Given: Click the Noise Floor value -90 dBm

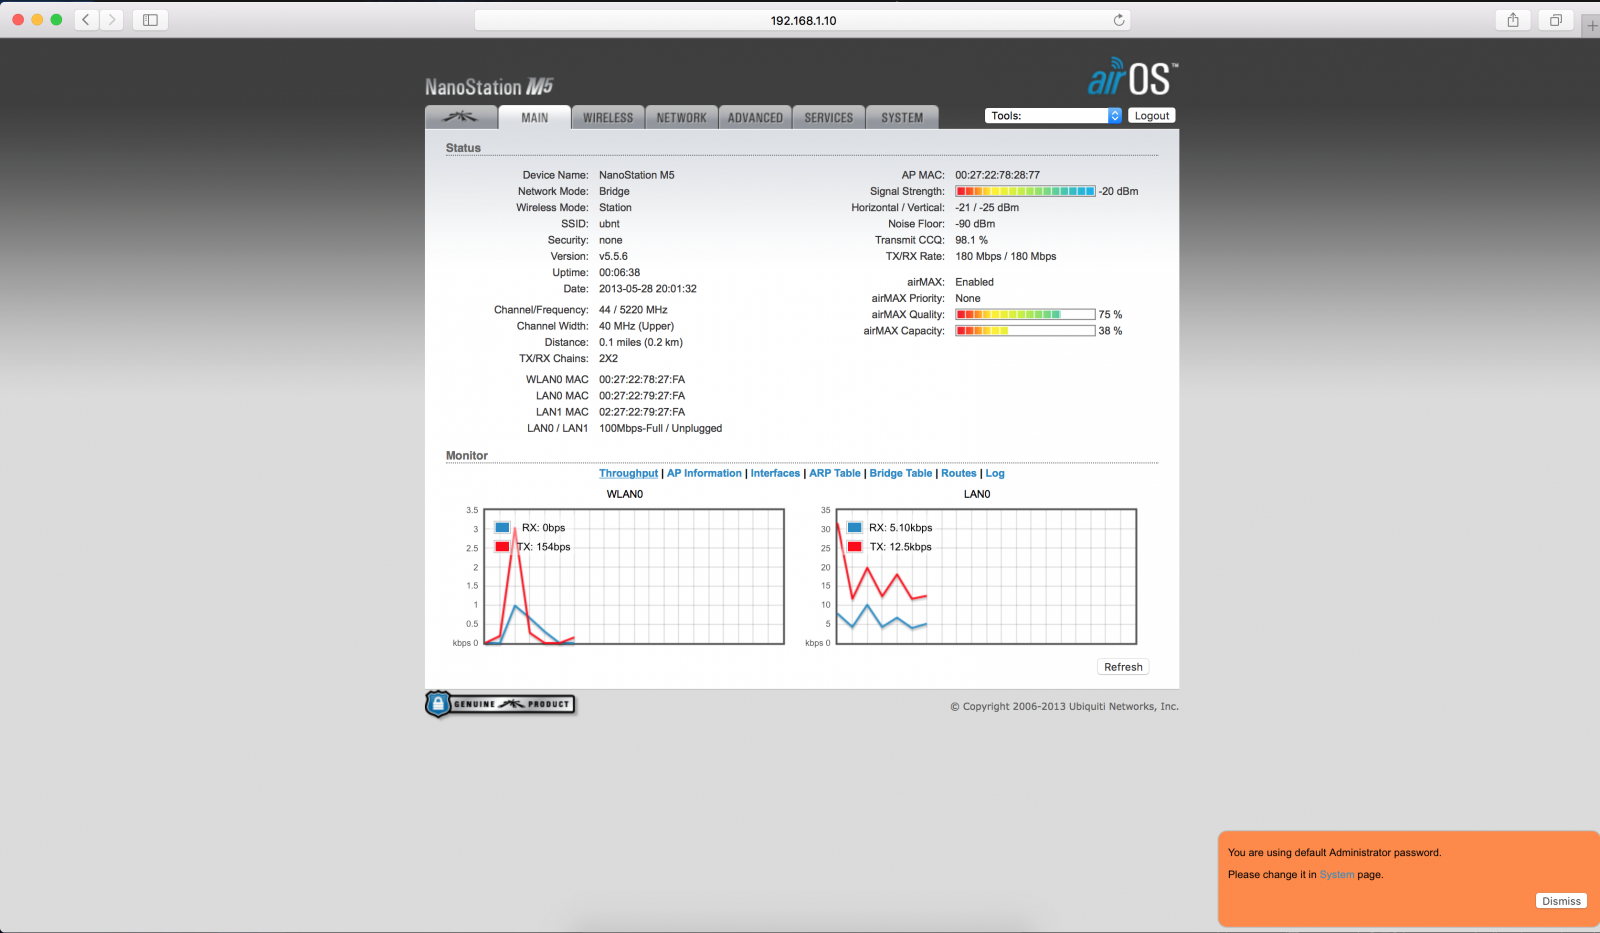Looking at the screenshot, I should click(x=975, y=224).
